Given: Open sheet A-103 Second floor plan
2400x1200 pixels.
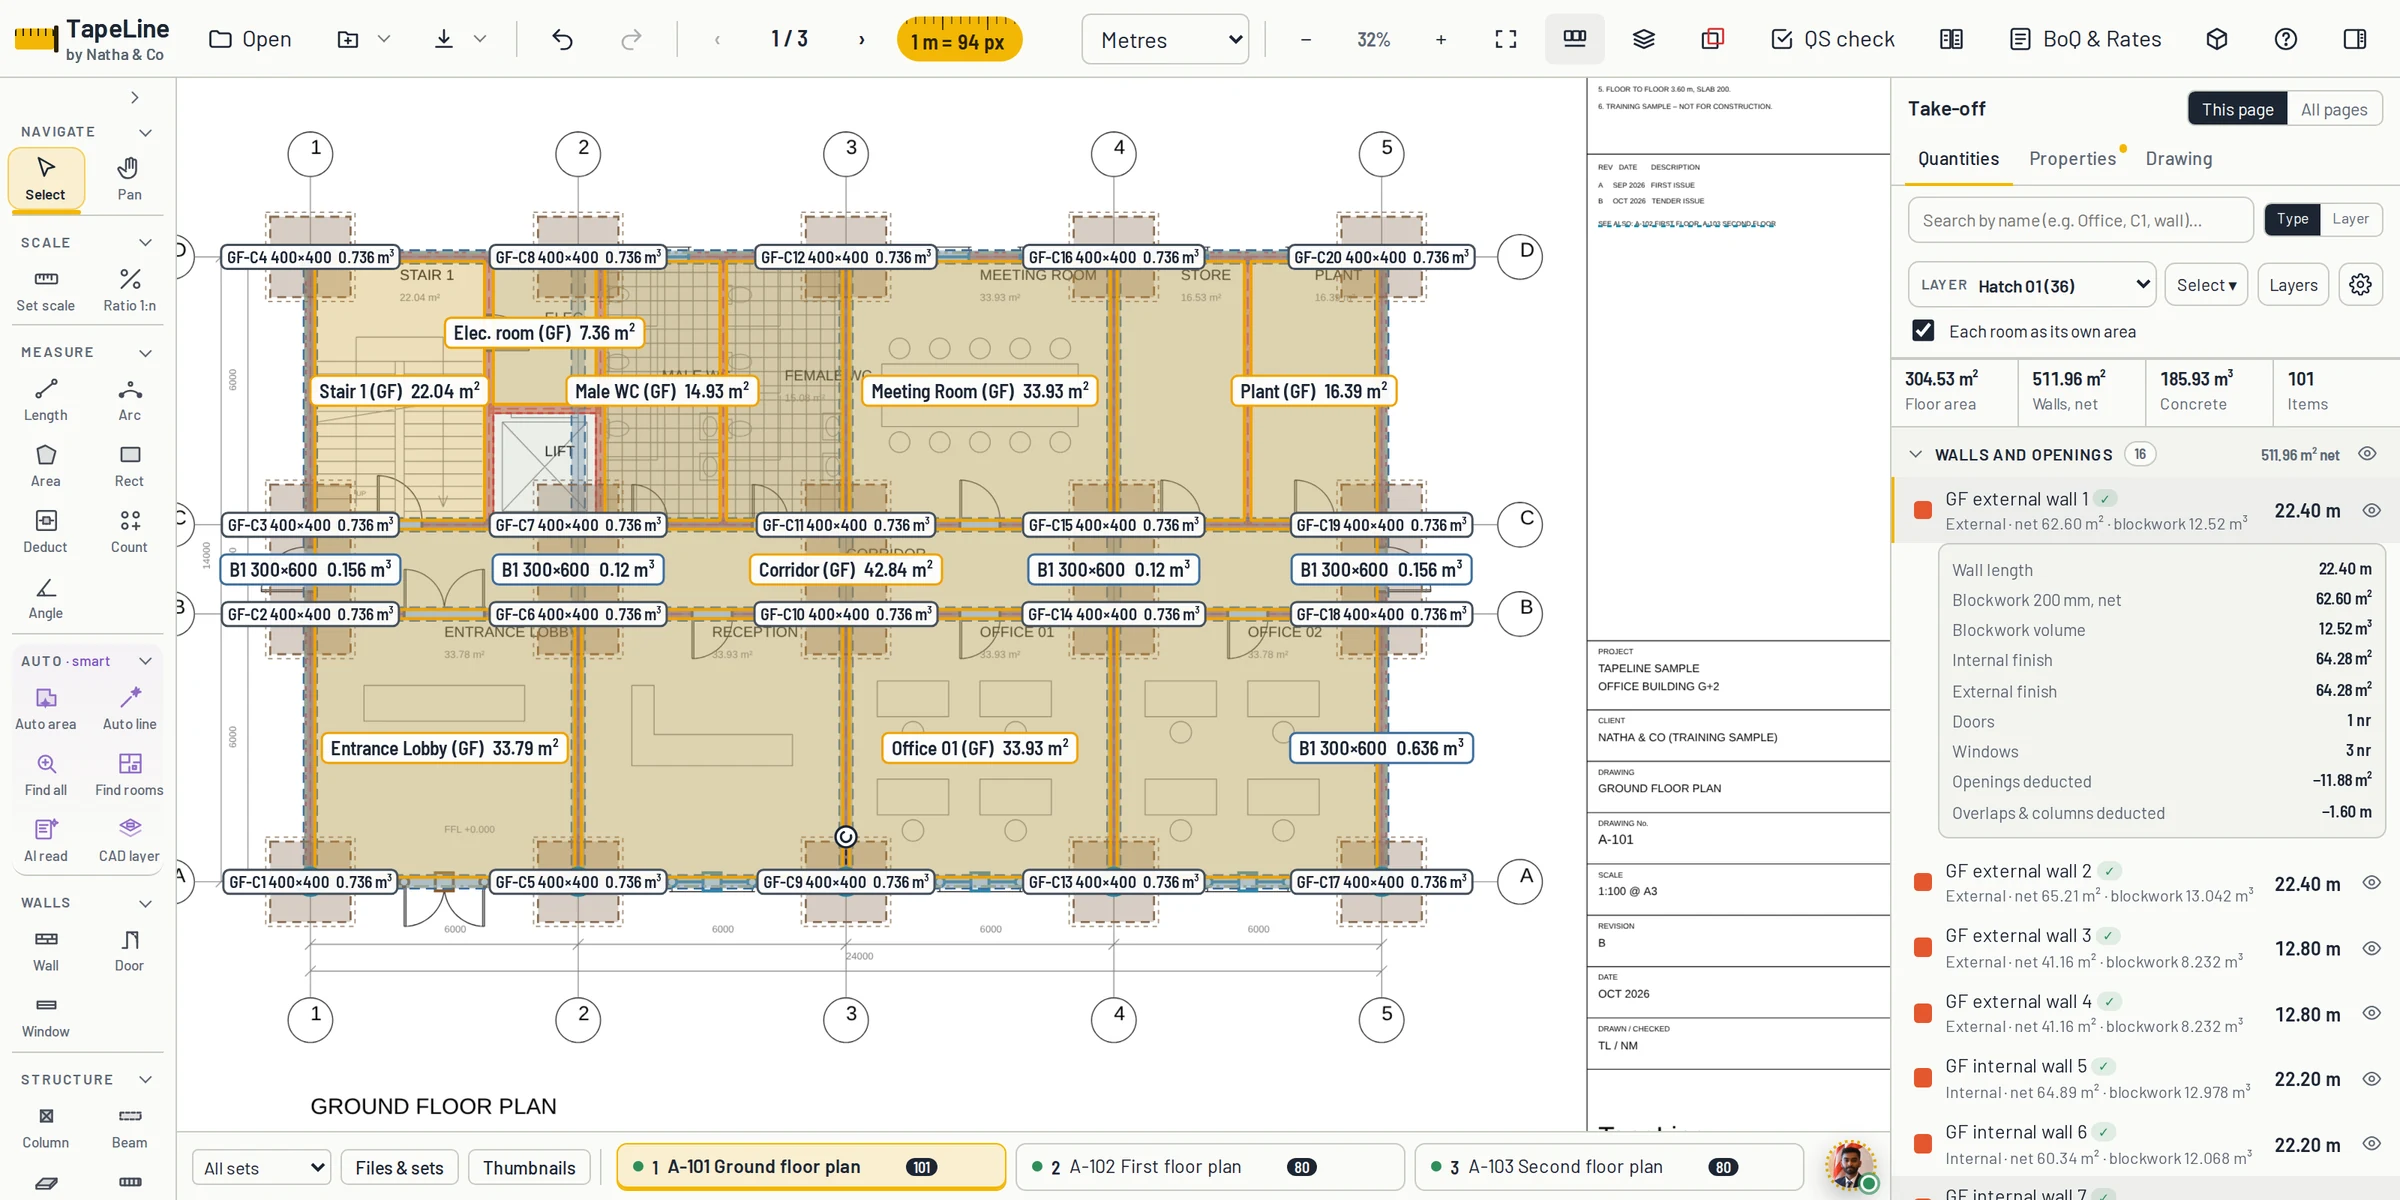Looking at the screenshot, I should [x=1609, y=1167].
